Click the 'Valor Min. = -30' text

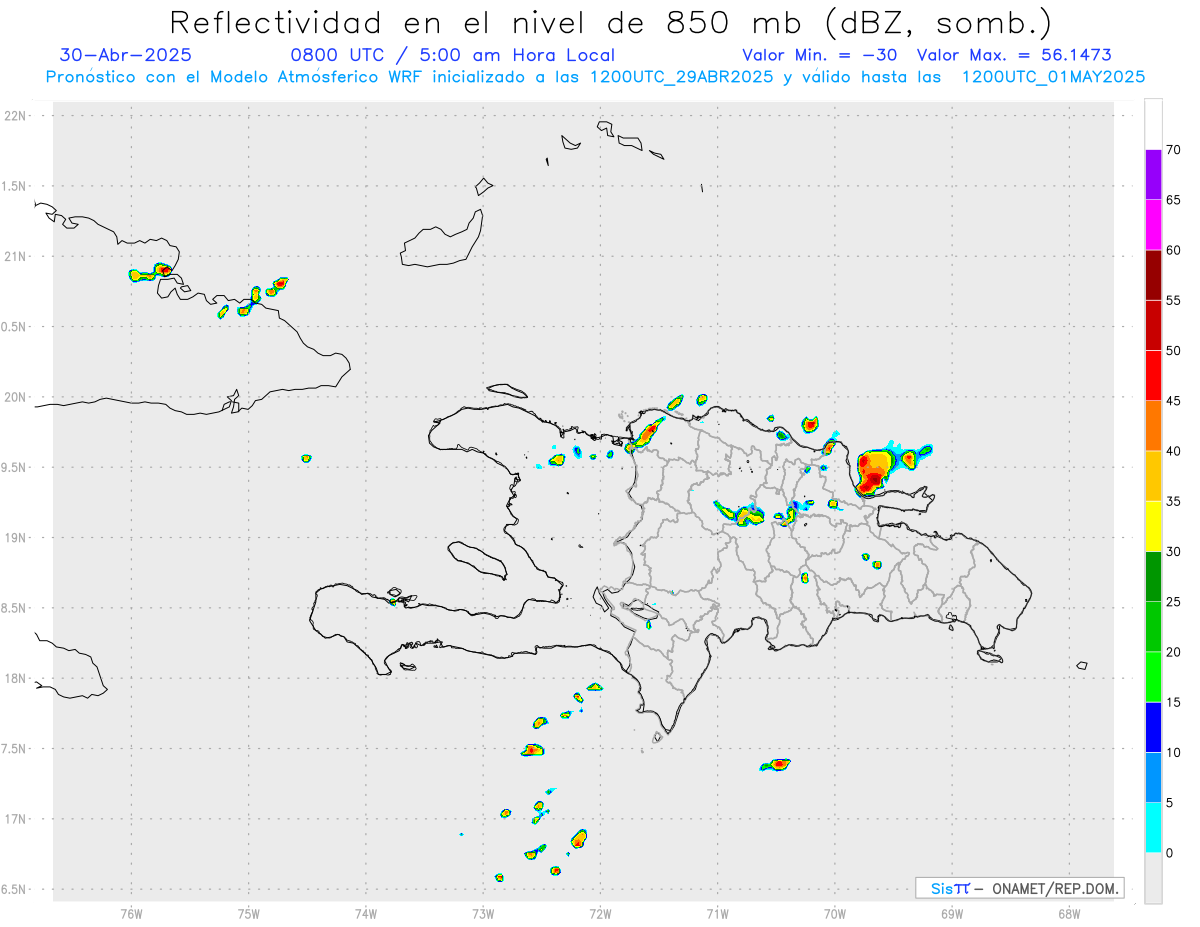[819, 55]
